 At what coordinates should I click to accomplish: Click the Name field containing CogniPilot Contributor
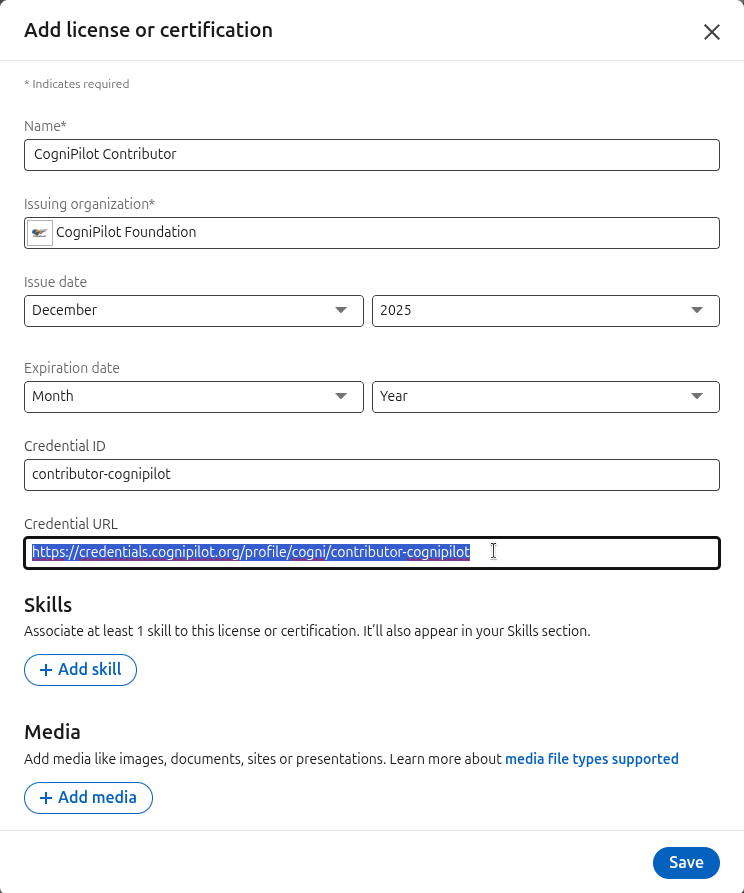click(371, 155)
